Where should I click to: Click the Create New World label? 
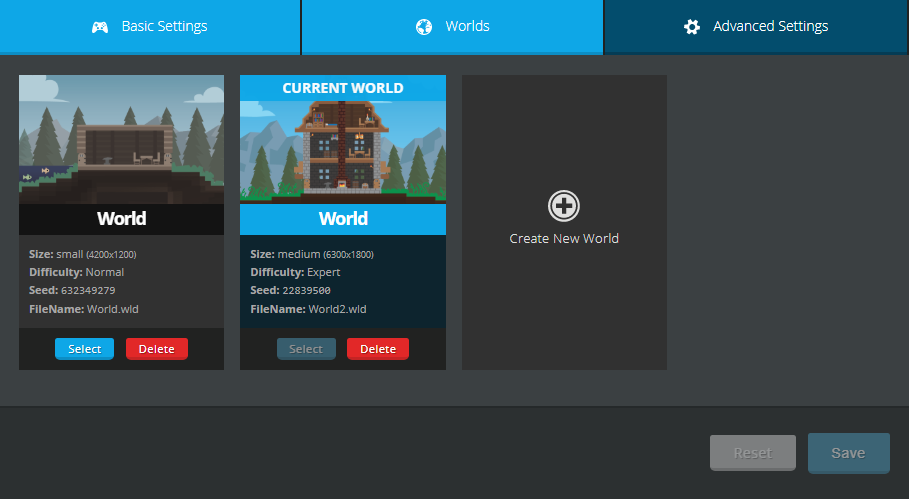coord(564,239)
